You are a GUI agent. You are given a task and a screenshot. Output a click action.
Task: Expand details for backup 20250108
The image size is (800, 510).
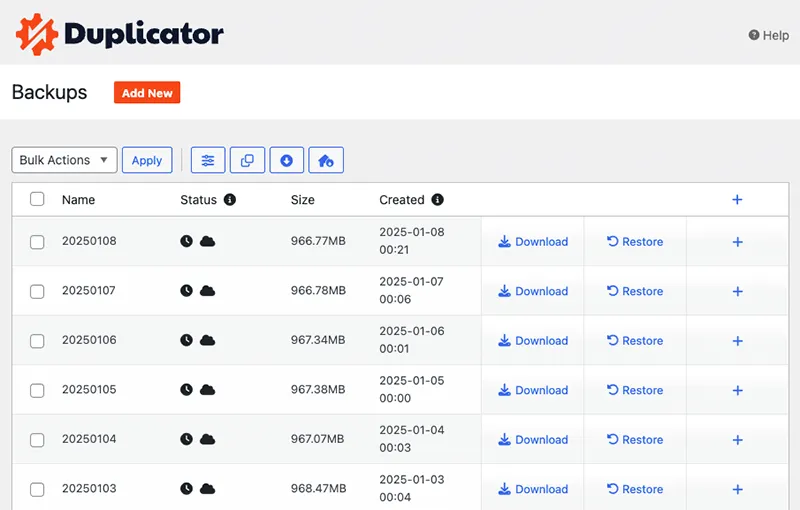pos(737,242)
